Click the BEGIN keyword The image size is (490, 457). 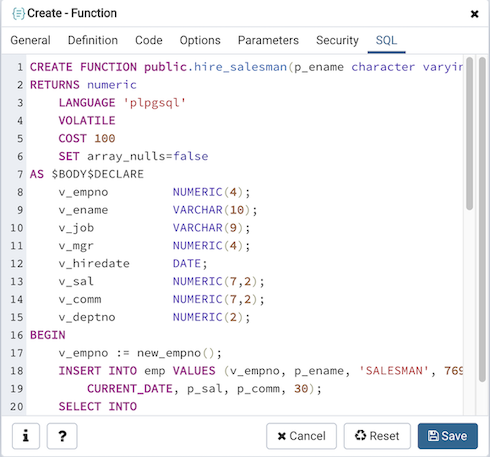48,335
